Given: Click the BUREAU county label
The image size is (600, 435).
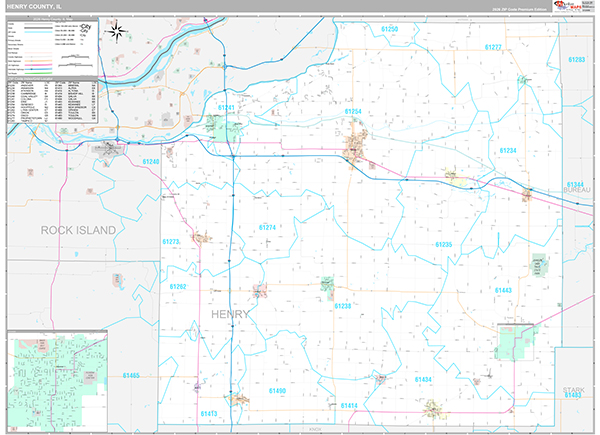Looking at the screenshot, I should 577,190.
